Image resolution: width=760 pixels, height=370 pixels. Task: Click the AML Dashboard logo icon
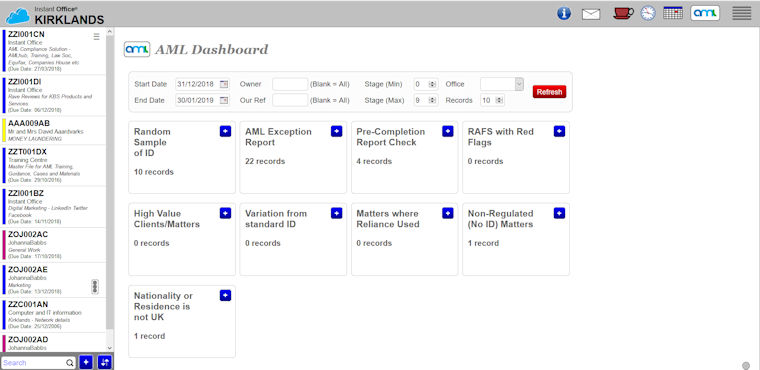pos(137,49)
